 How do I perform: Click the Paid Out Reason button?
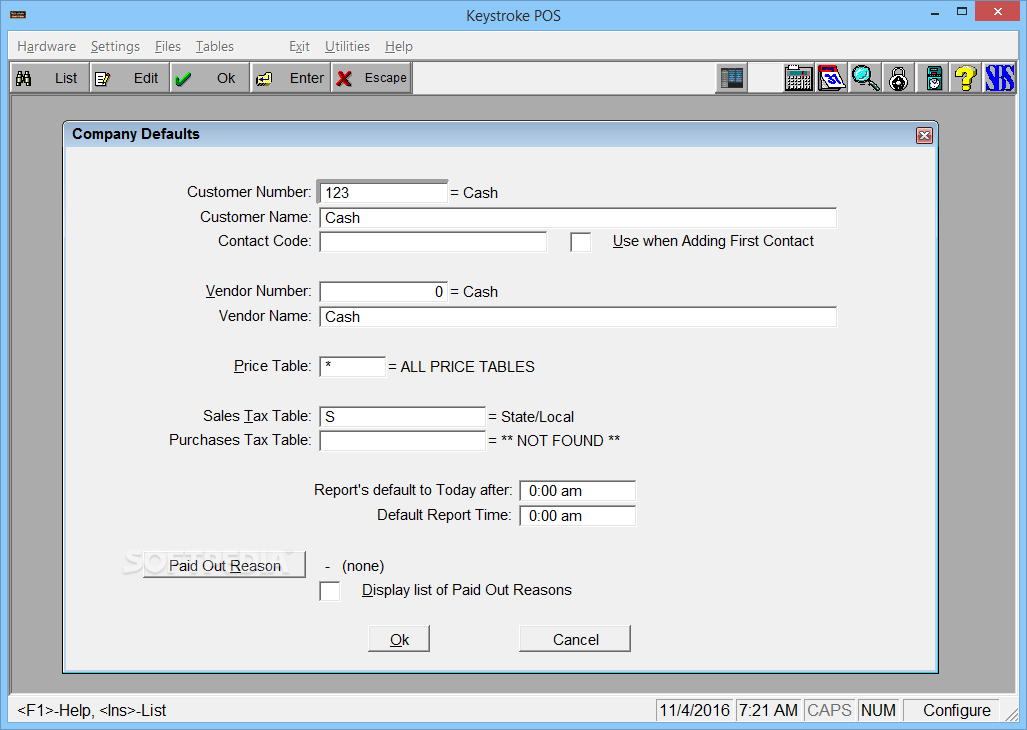click(224, 565)
